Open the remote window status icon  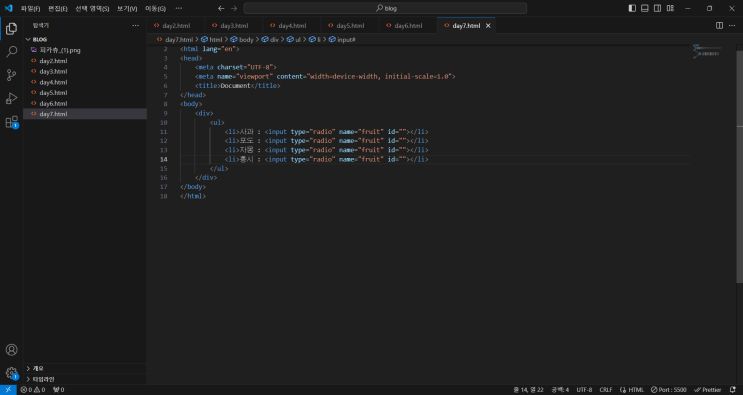point(8,390)
